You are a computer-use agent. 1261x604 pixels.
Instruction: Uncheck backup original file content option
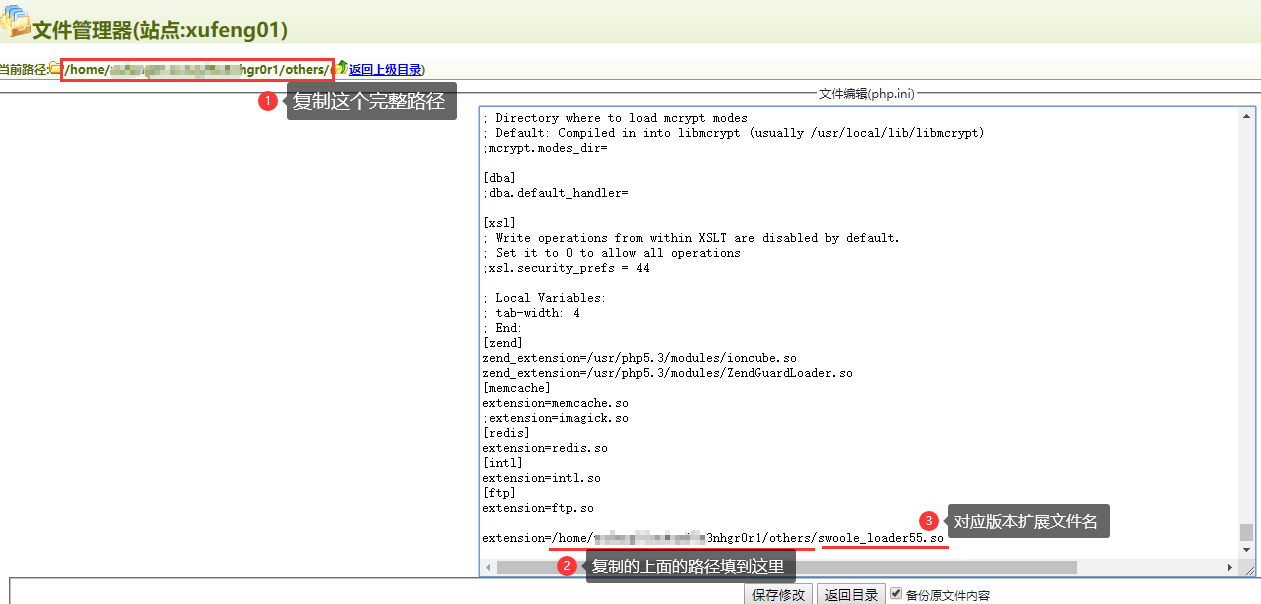[894, 593]
